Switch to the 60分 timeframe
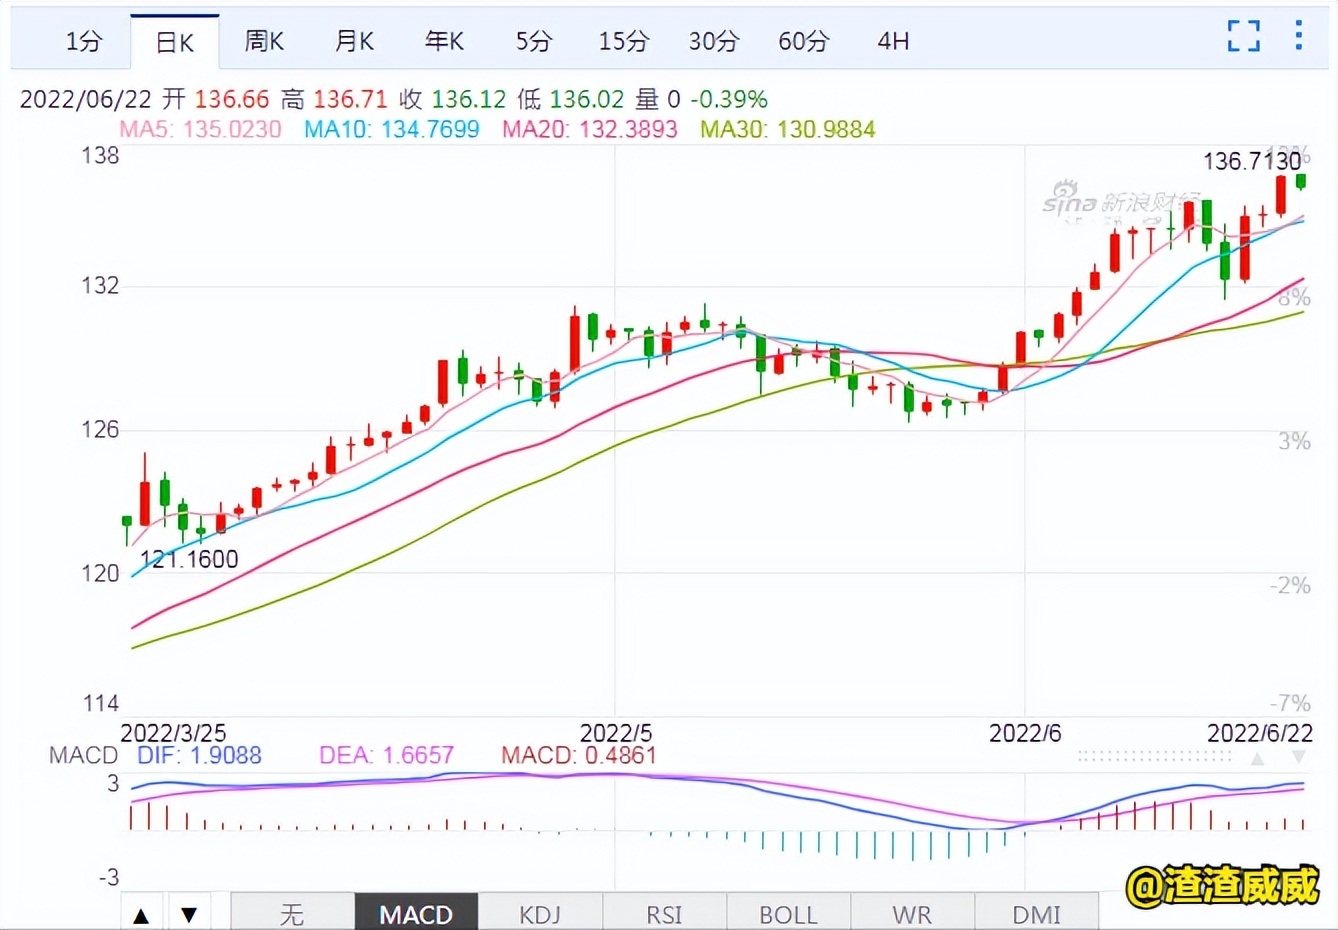The height and width of the screenshot is (930, 1338). (x=804, y=41)
